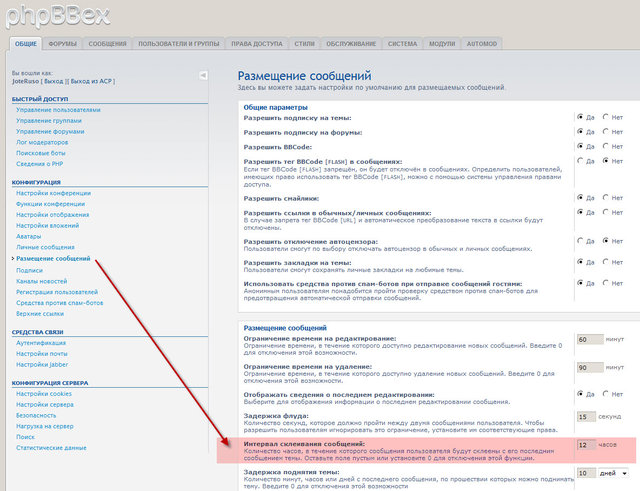Click the phpBBex logo
Screen dimensions: 640x491
[58, 16]
